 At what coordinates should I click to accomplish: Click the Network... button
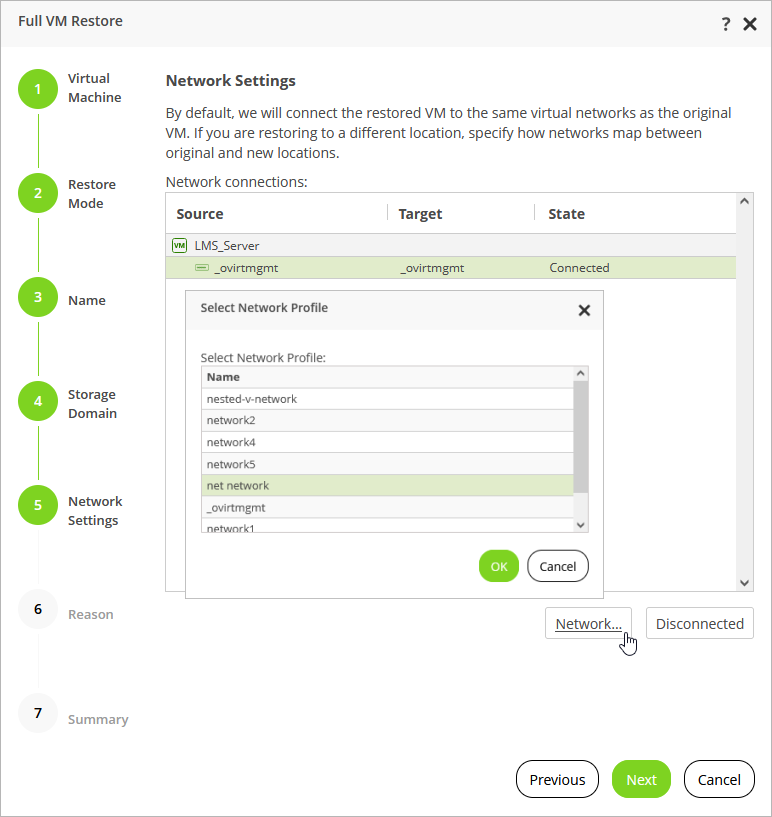[x=589, y=624]
